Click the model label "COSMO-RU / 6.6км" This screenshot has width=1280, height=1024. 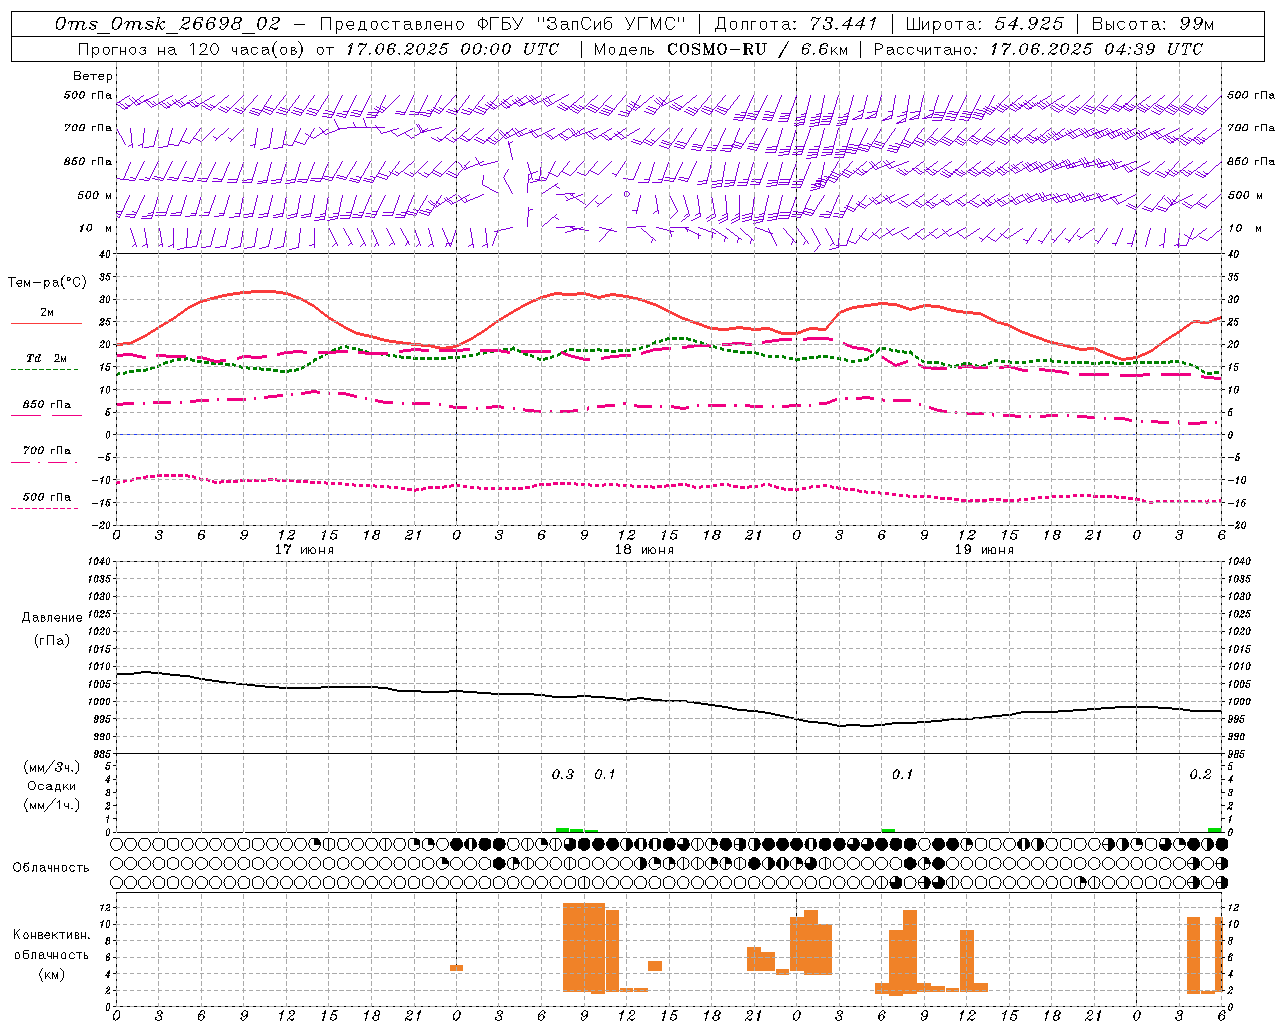click(x=757, y=49)
